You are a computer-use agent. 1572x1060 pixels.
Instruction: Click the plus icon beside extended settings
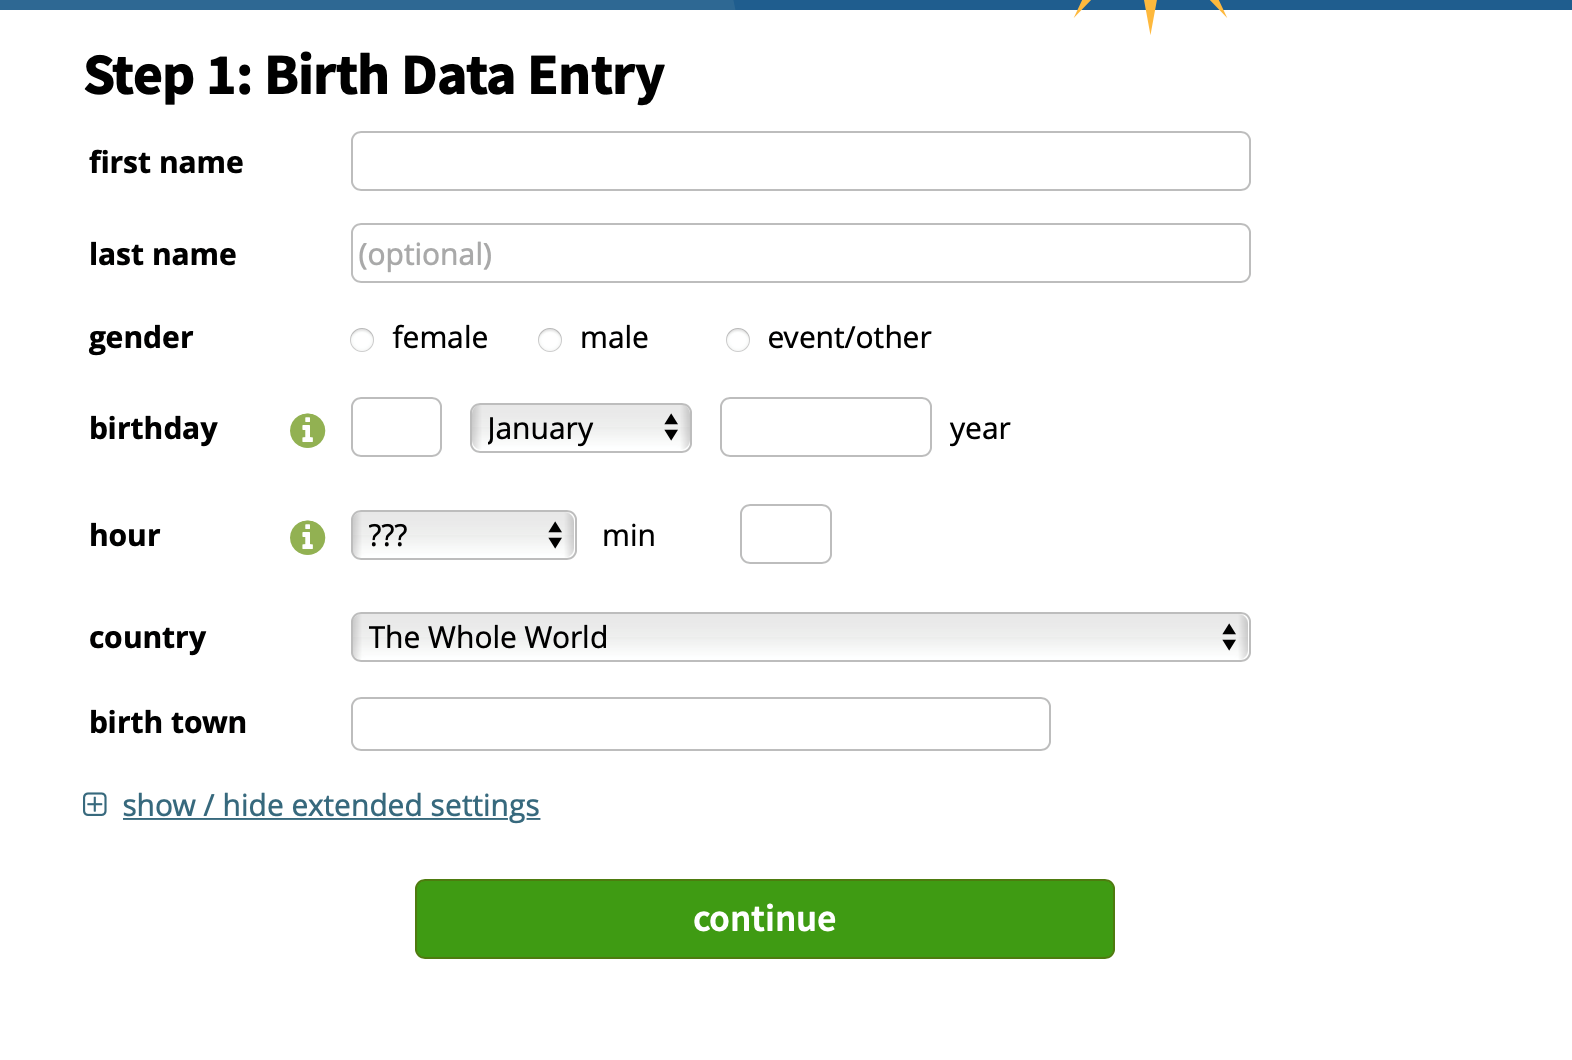pos(95,804)
